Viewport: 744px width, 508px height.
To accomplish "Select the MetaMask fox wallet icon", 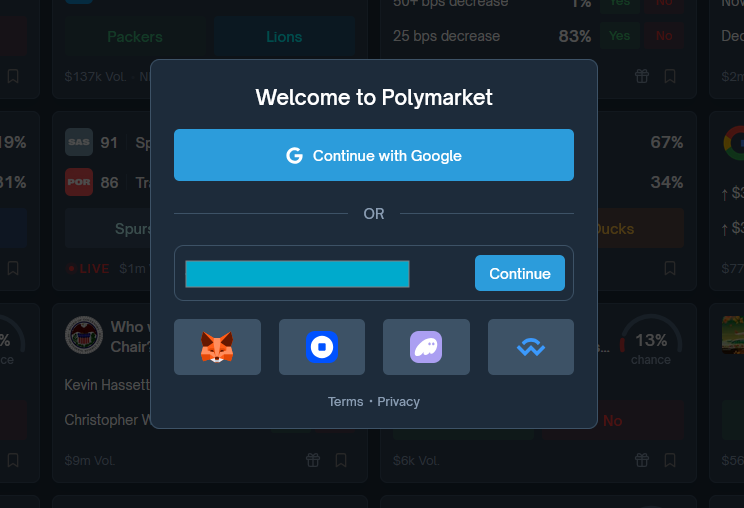I will (217, 347).
